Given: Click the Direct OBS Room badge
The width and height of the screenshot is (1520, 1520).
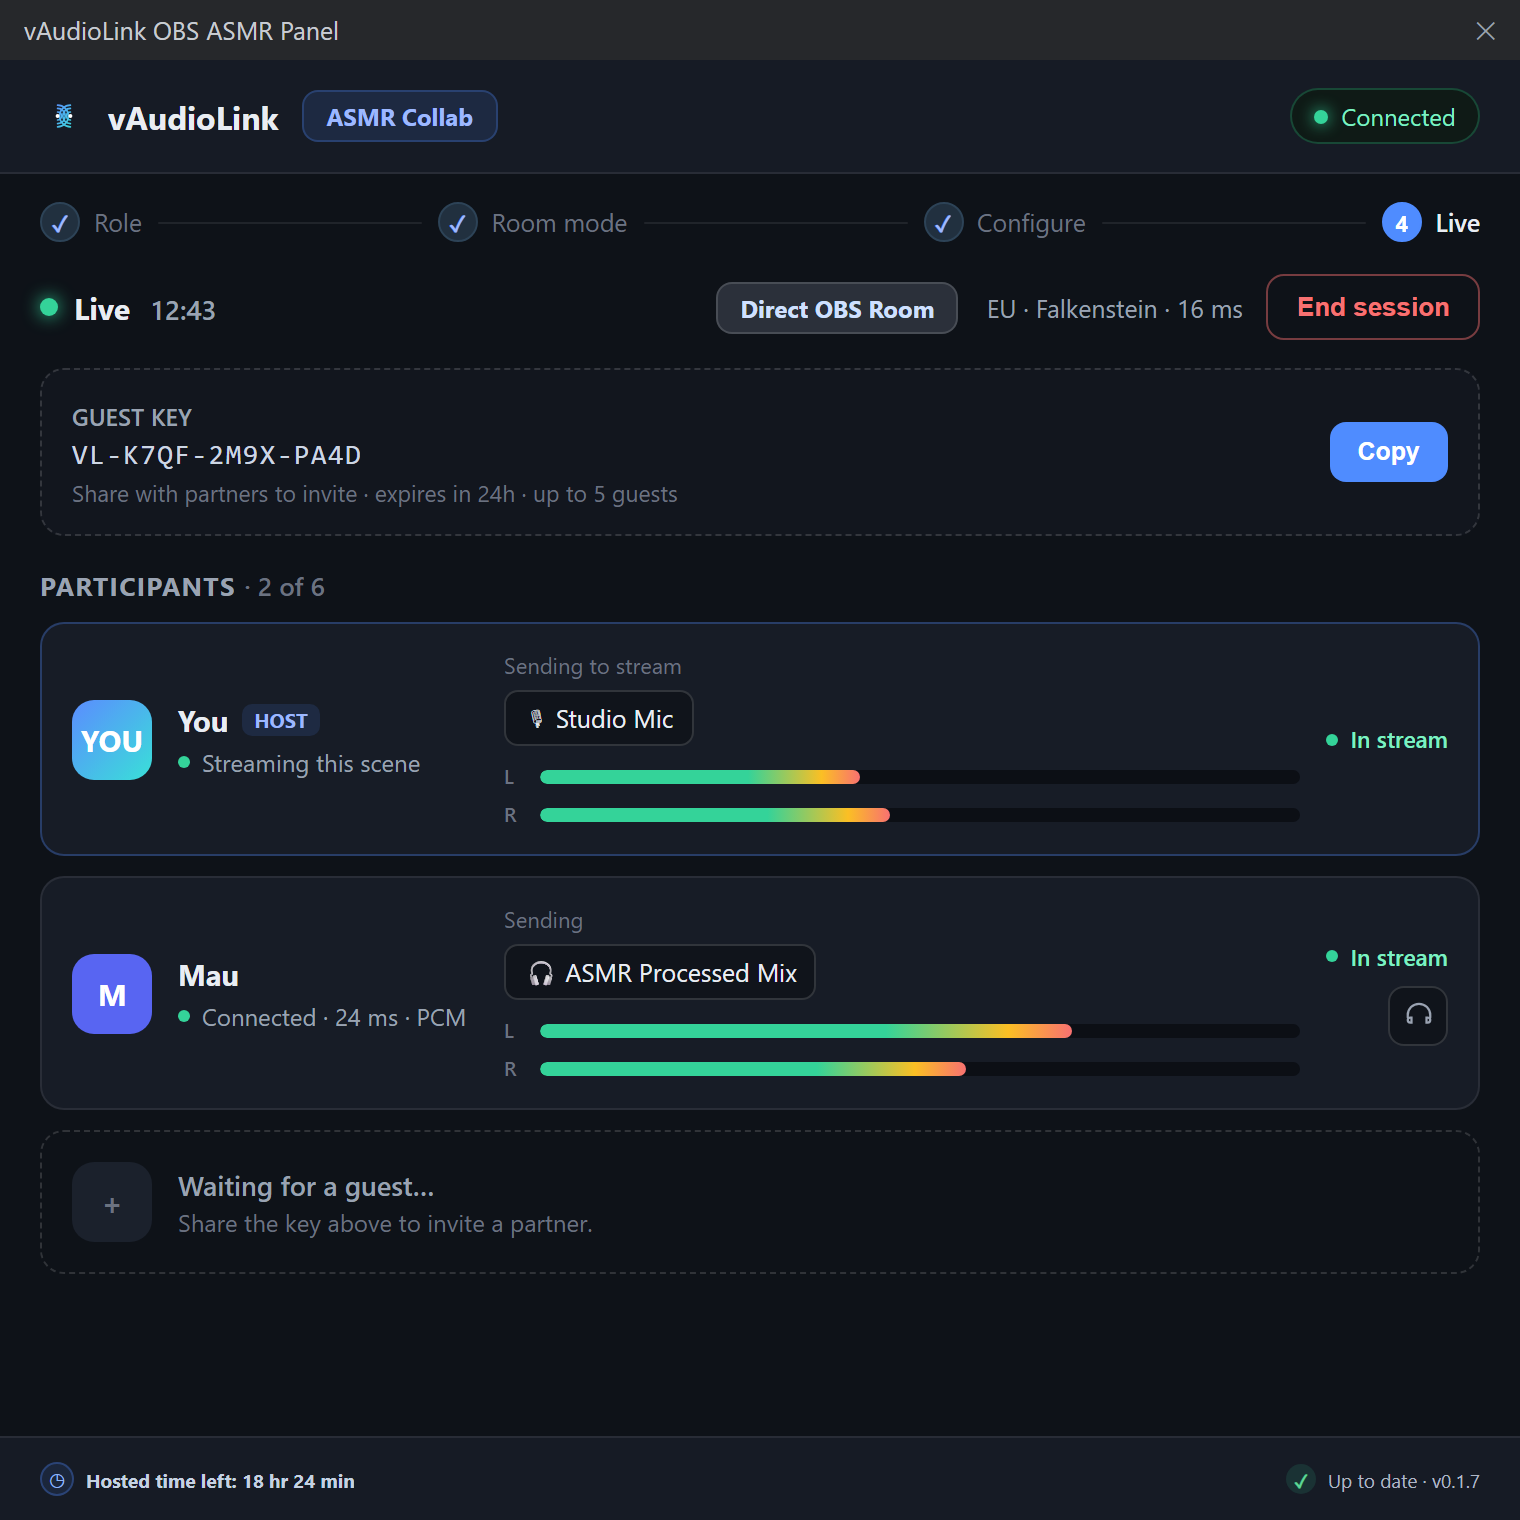Looking at the screenshot, I should (837, 309).
